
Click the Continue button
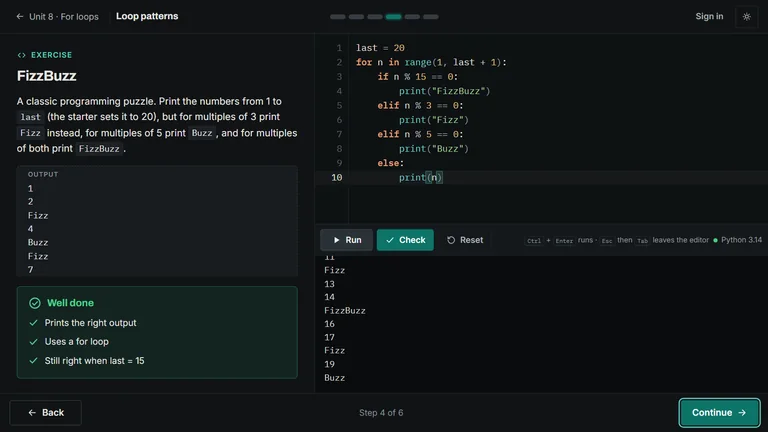coord(719,413)
